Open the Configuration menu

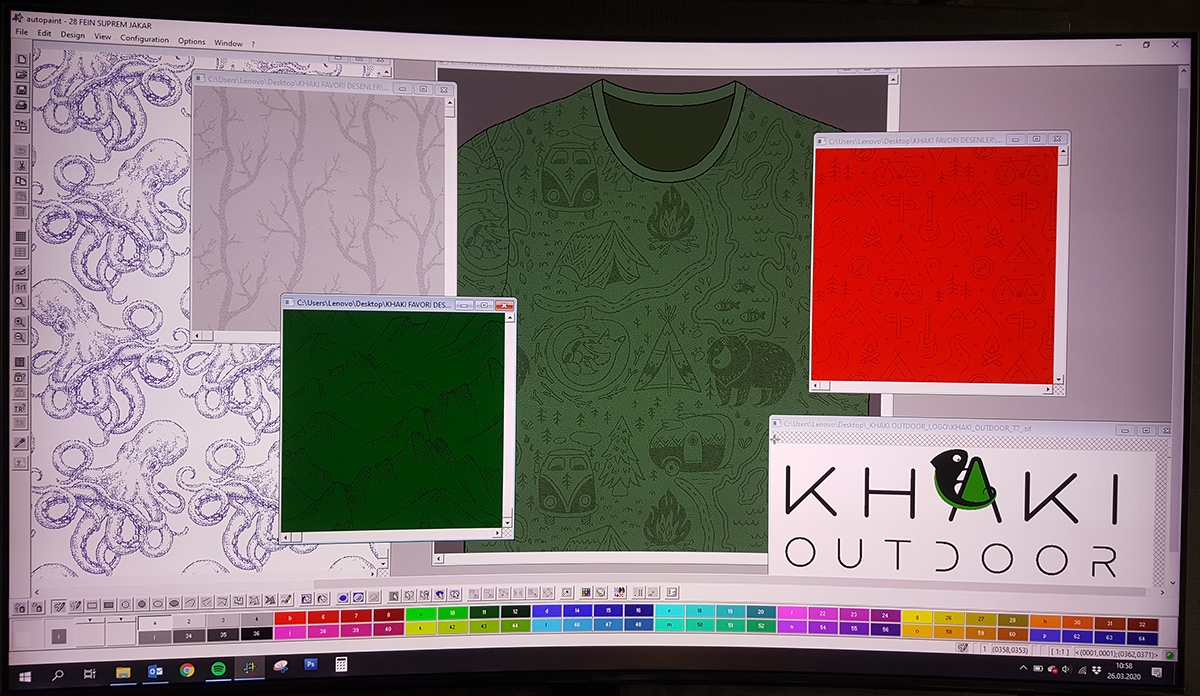(145, 39)
